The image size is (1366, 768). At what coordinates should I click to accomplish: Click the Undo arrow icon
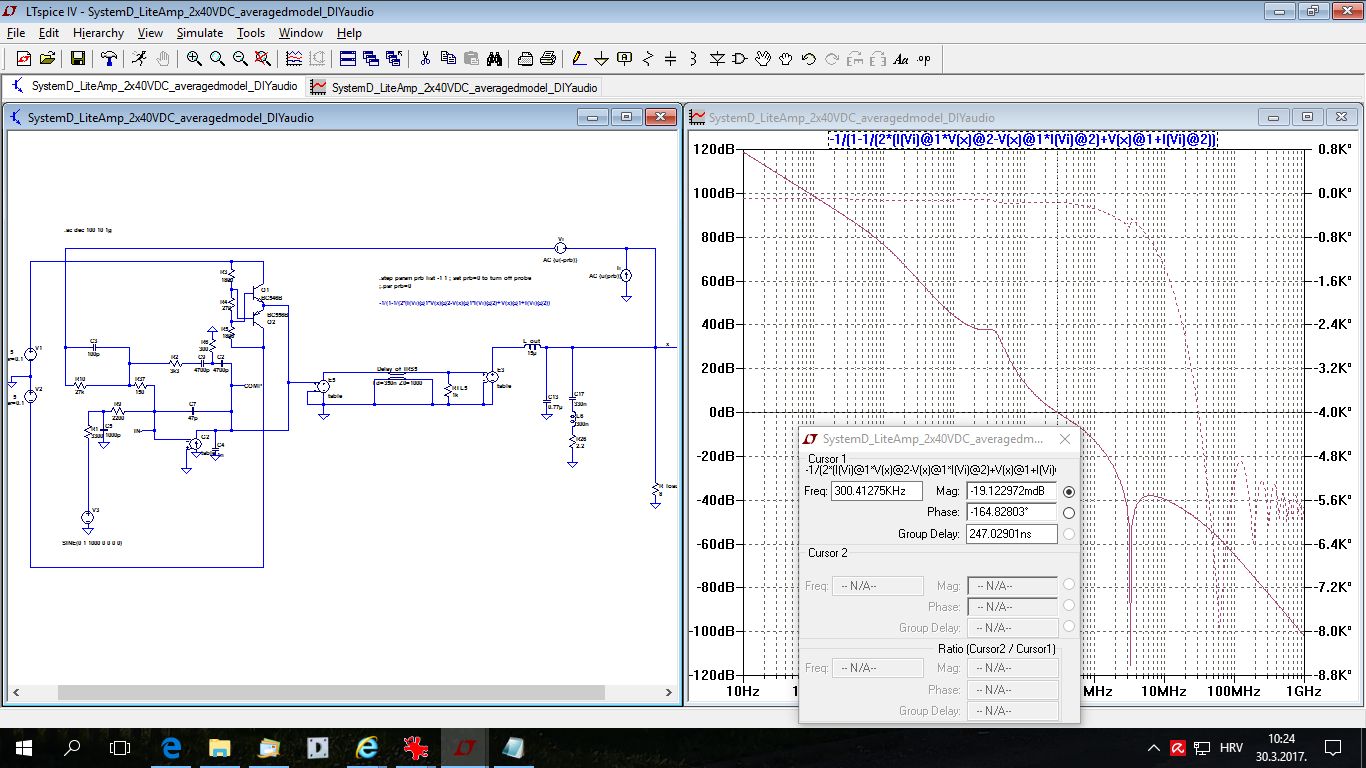(x=809, y=59)
